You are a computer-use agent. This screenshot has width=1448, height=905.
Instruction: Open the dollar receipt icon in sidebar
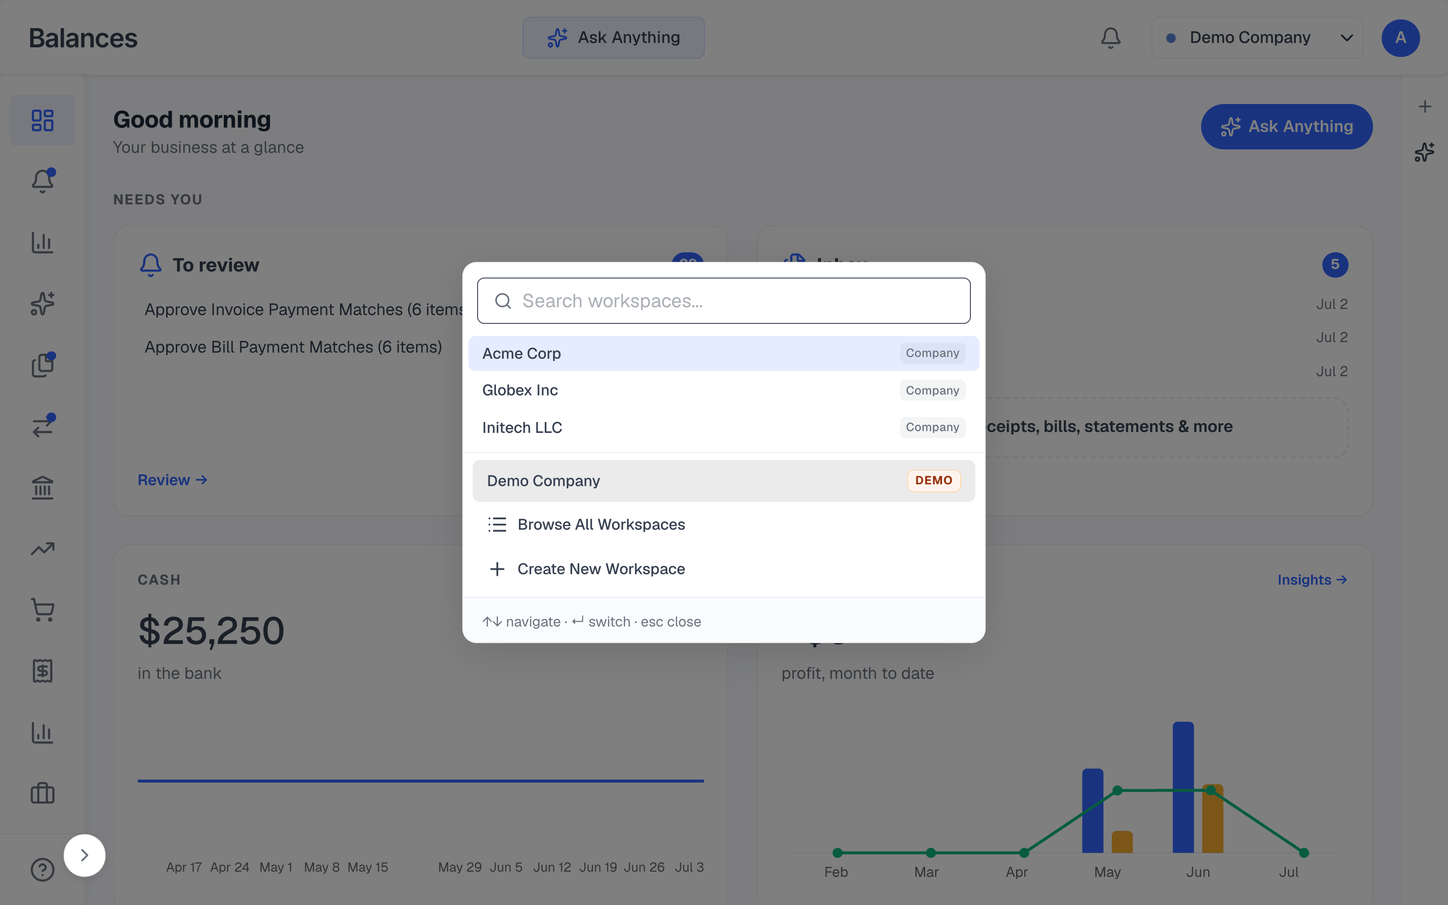pyautogui.click(x=42, y=671)
